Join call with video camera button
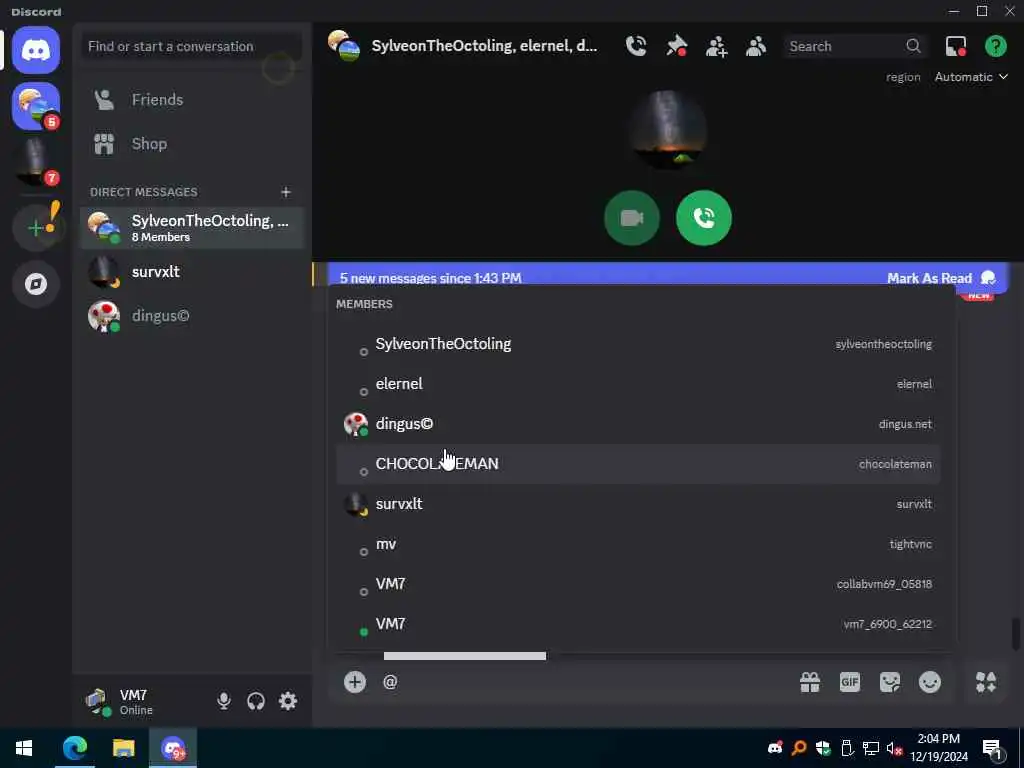Screen dimensions: 1024x768 click(x=632, y=217)
